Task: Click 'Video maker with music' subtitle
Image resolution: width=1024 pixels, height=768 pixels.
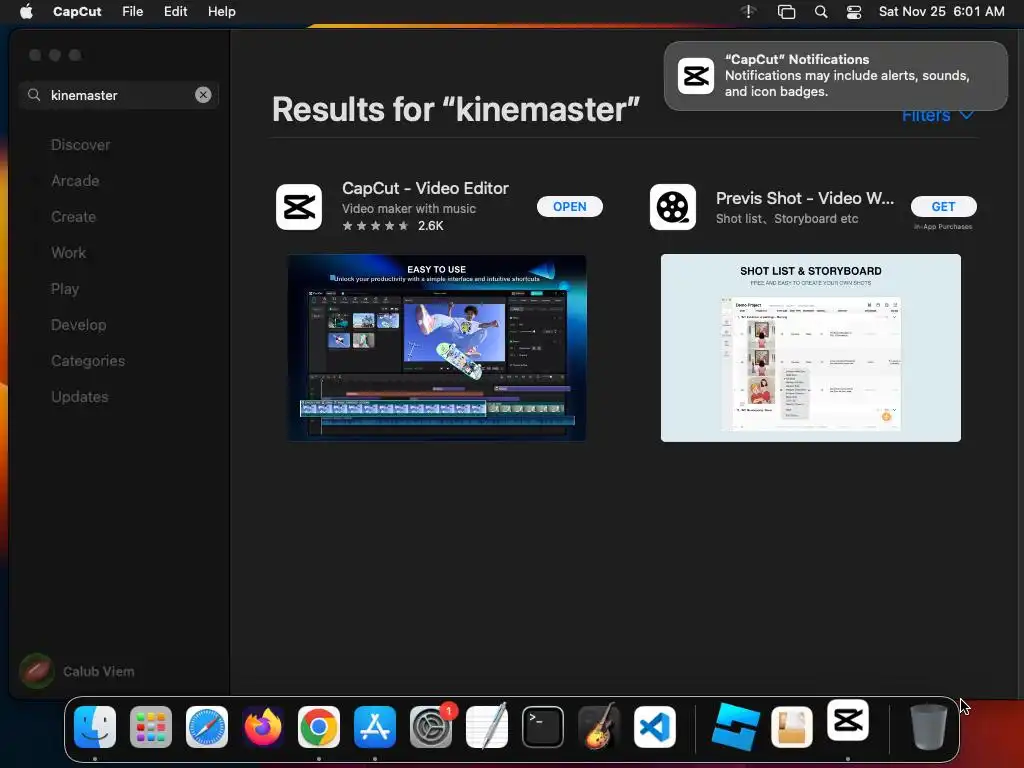Action: click(409, 209)
